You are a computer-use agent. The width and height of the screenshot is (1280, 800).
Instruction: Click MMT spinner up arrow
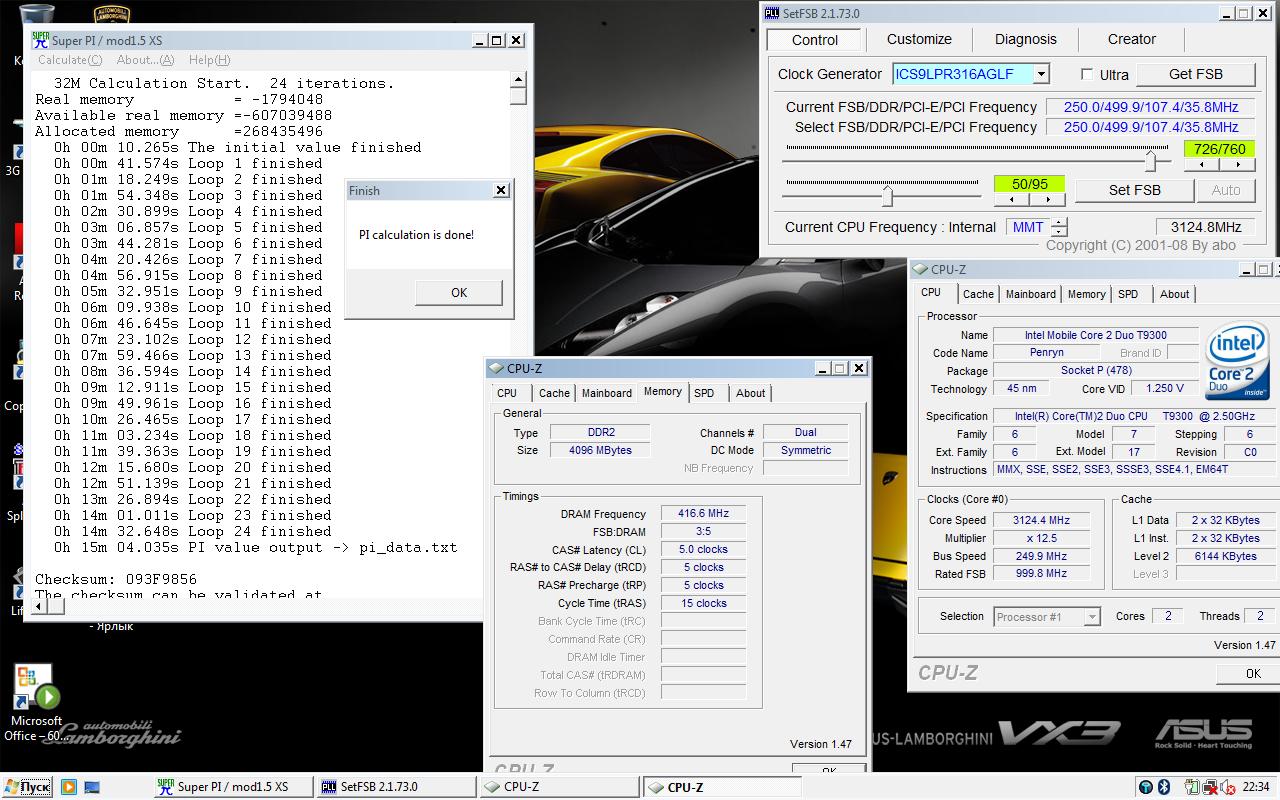(1059, 222)
